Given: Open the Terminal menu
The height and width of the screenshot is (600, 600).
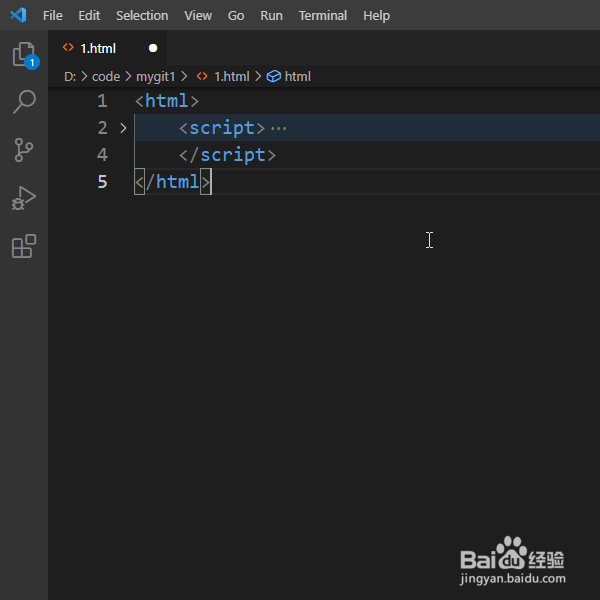Looking at the screenshot, I should point(323,16).
